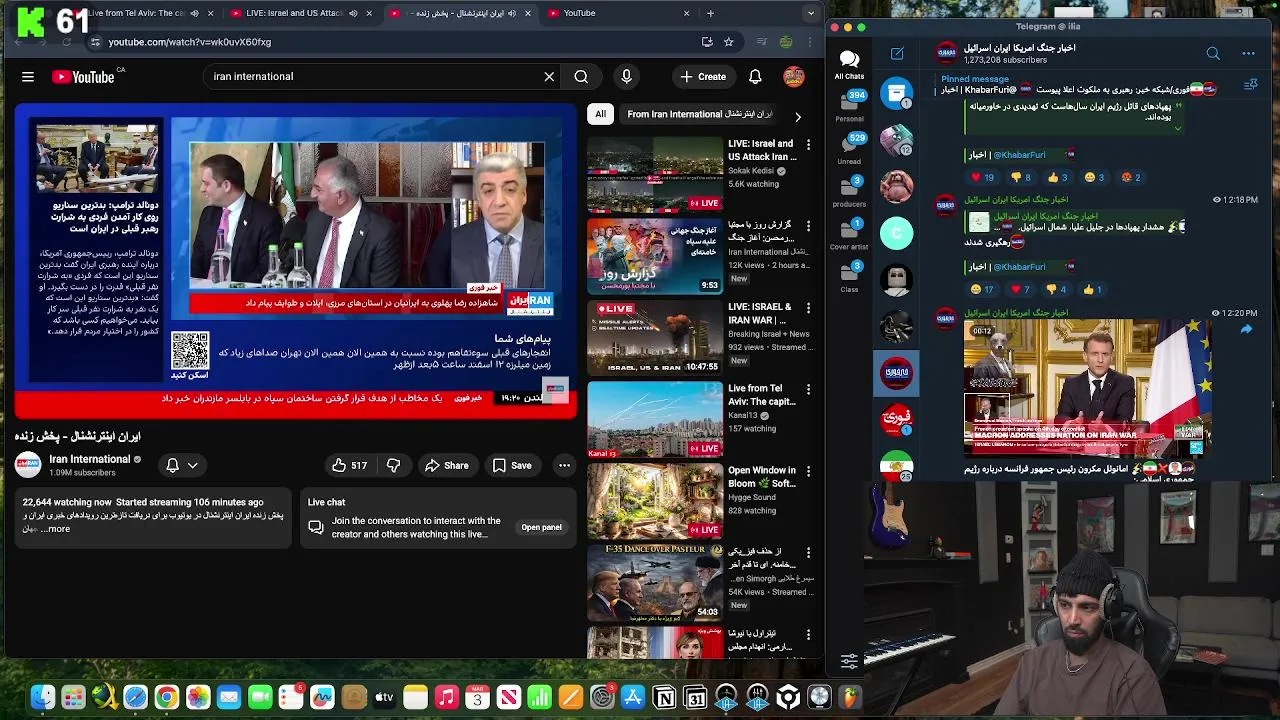Select 'From Iran International' filter chip
The image size is (1280, 720).
click(699, 114)
